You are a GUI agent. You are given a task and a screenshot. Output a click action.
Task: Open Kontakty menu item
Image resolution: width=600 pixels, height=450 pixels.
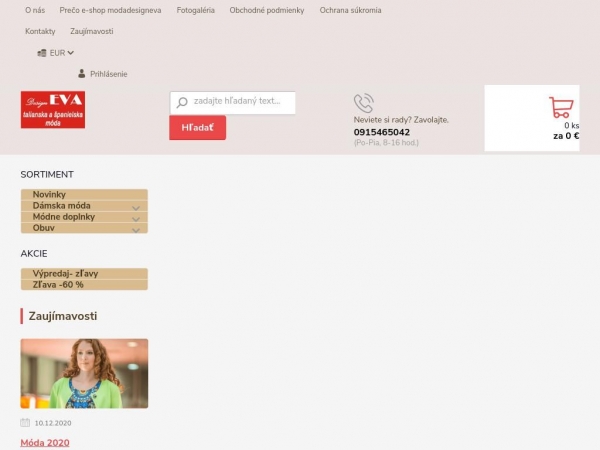[x=40, y=31]
